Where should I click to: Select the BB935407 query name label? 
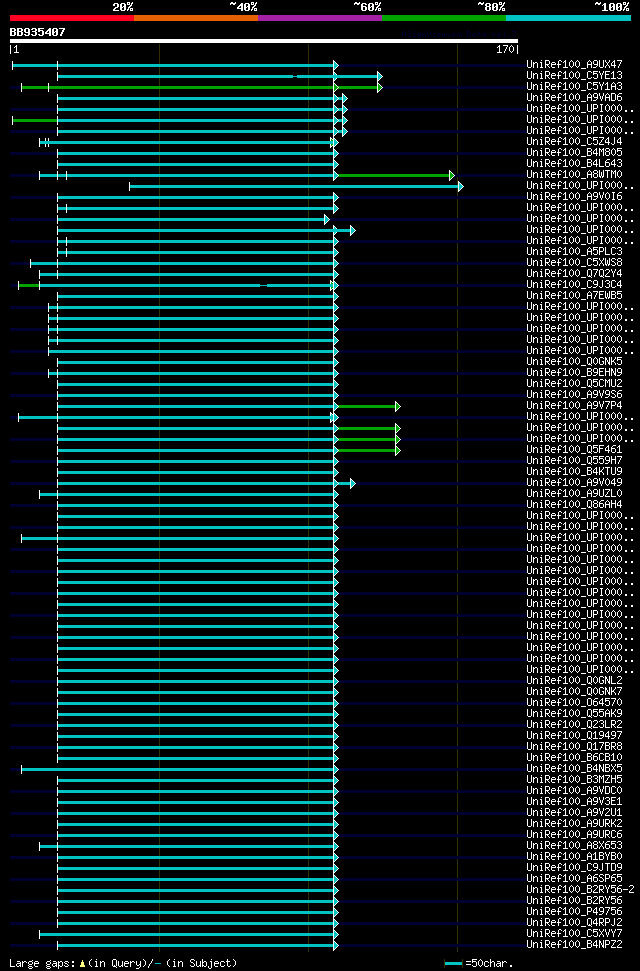pos(37,32)
